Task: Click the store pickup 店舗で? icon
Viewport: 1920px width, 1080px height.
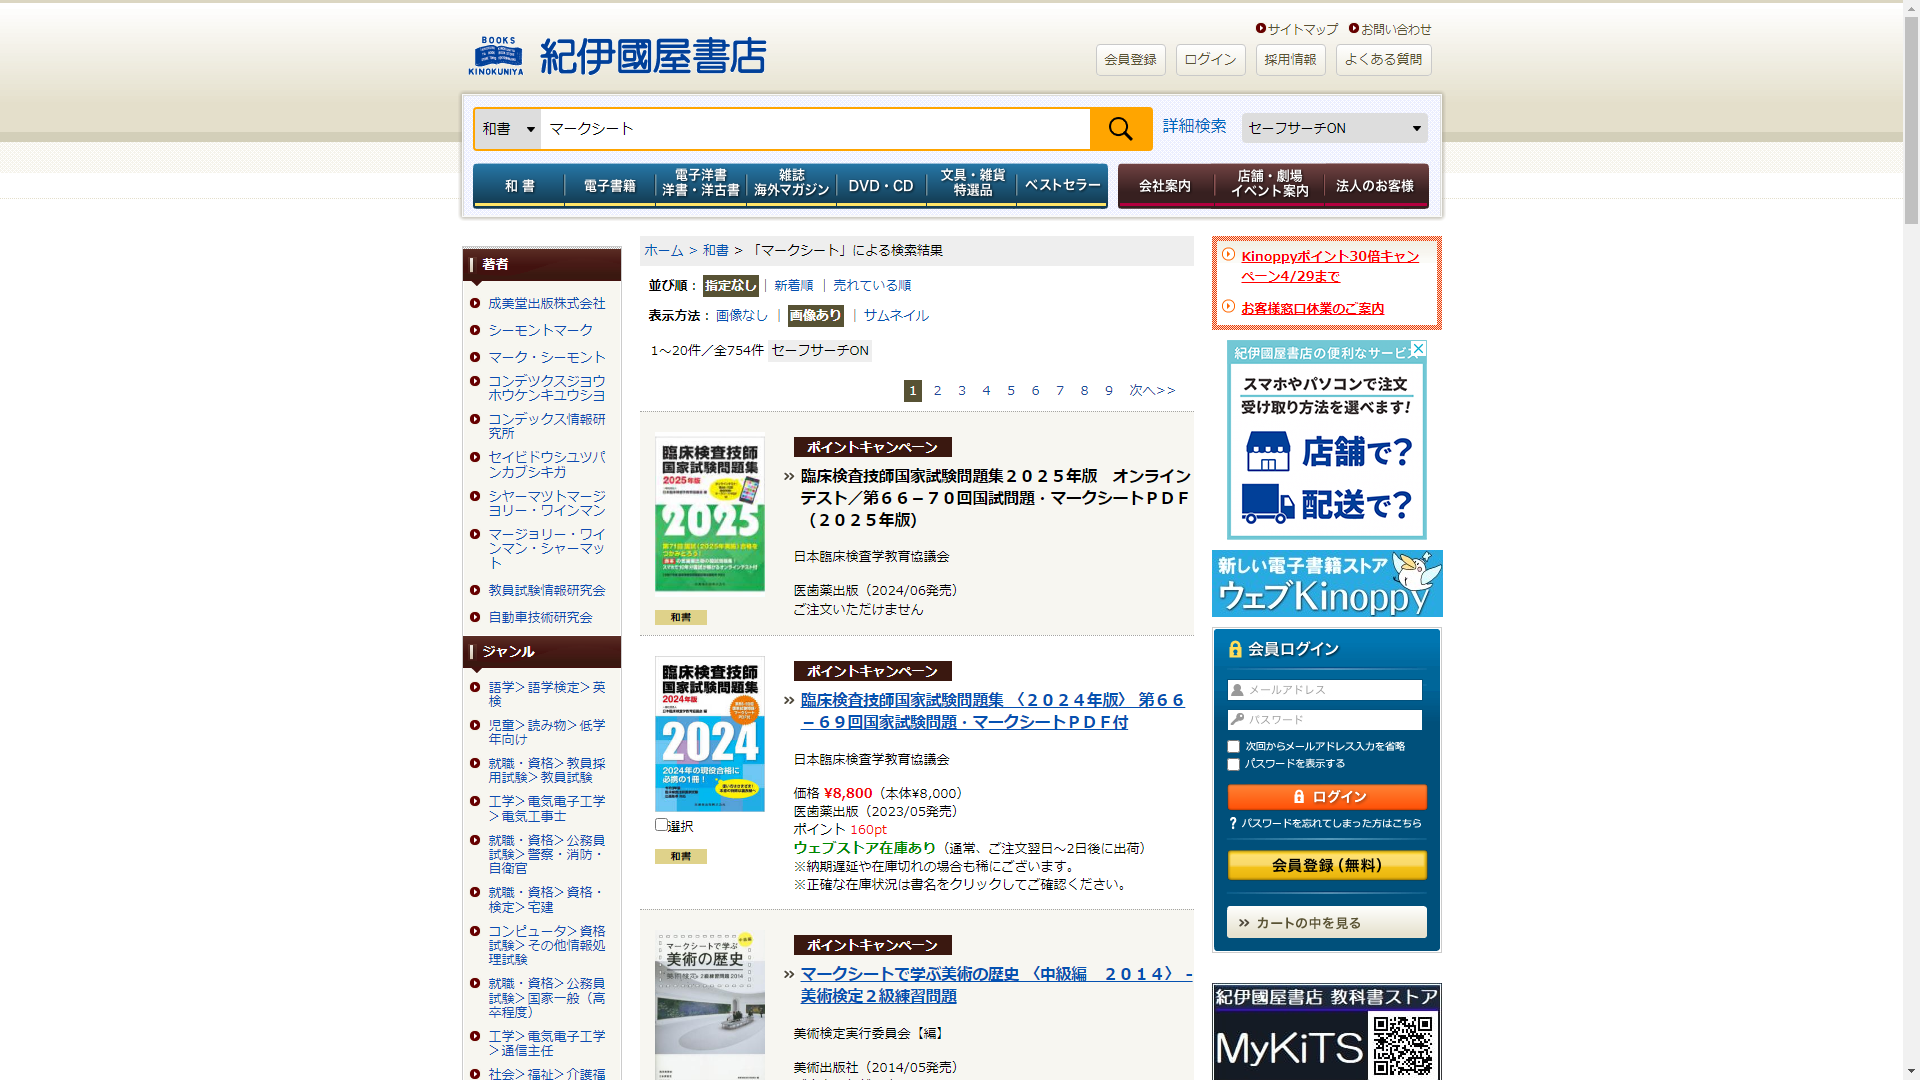Action: coord(1268,452)
